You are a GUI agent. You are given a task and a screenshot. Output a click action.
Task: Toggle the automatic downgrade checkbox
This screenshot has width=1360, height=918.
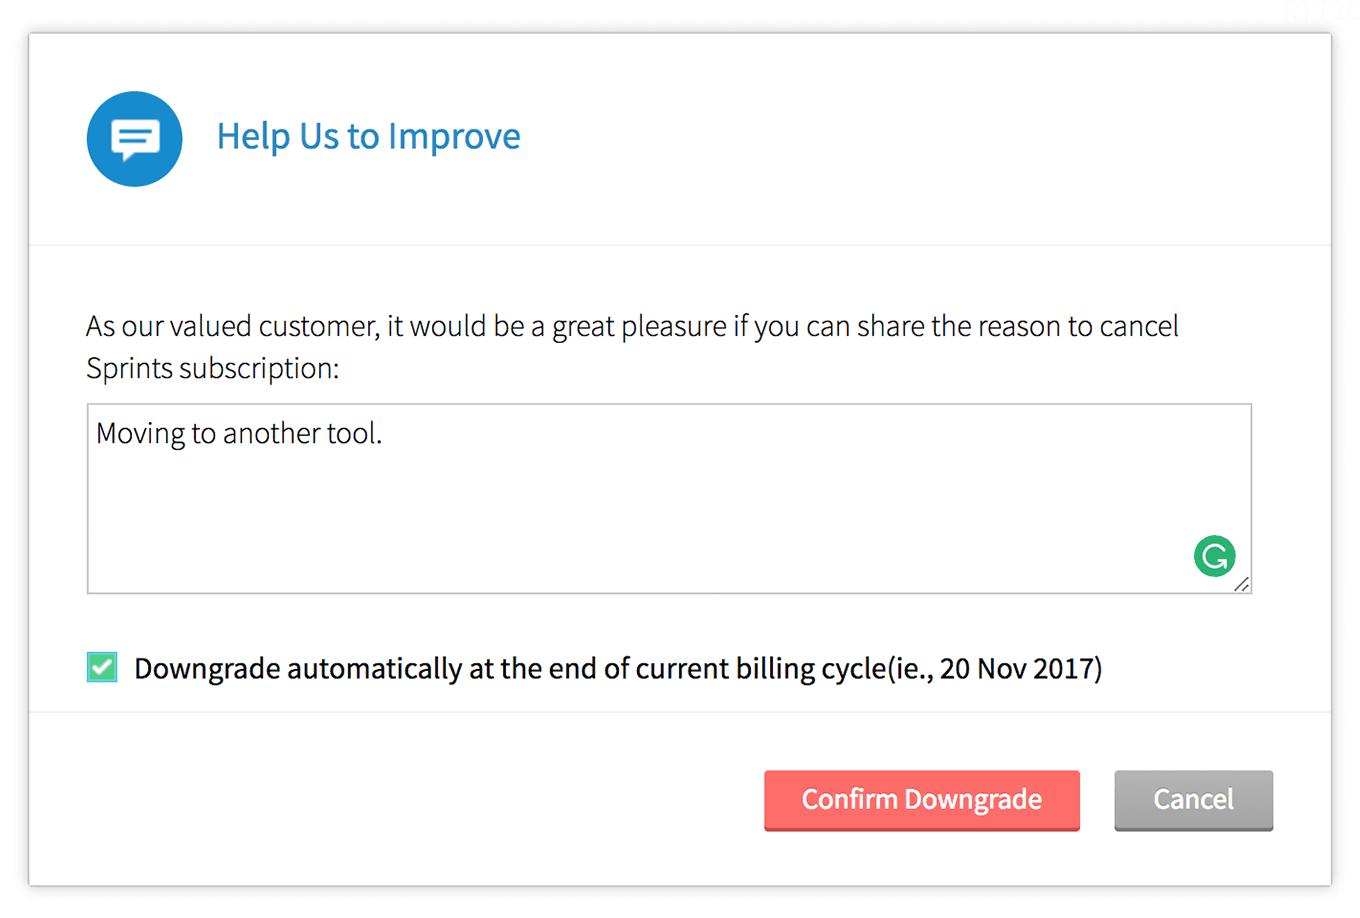(102, 667)
